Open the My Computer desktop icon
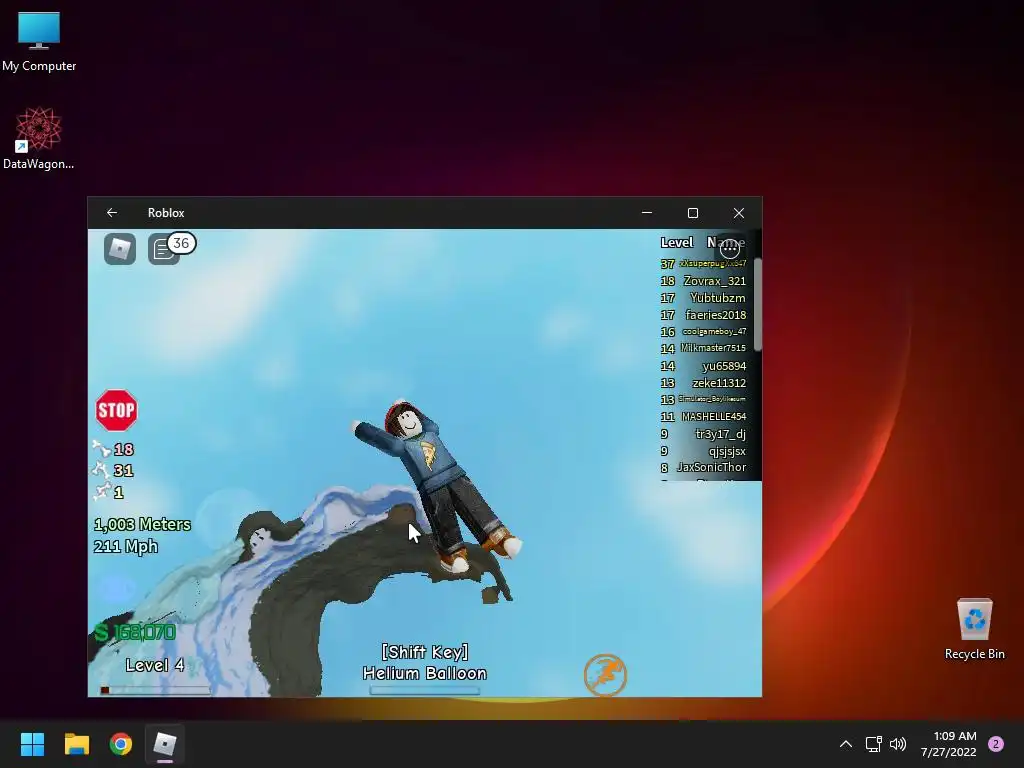 [39, 41]
